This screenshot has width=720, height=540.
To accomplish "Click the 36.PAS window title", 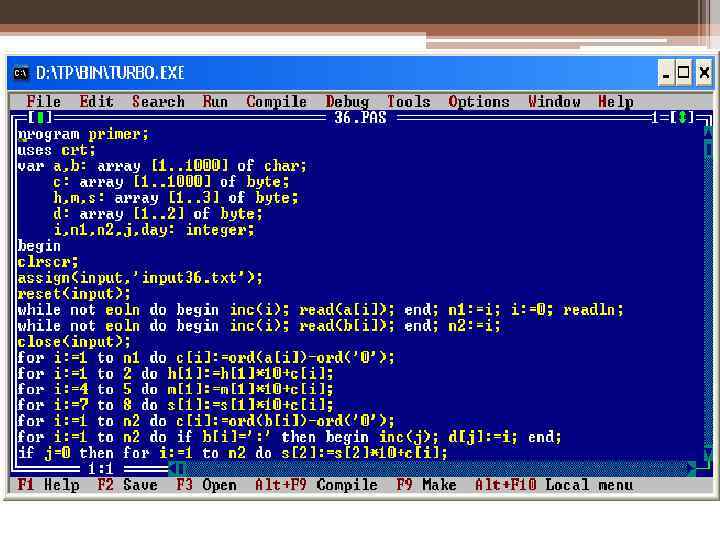I will coord(360,118).
